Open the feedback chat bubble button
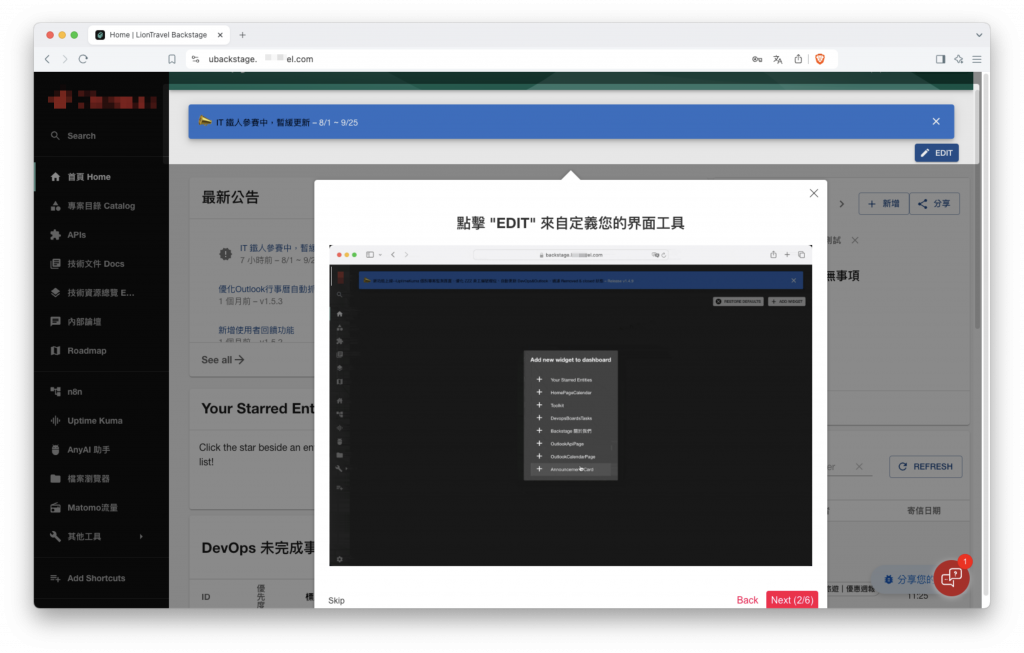Image resolution: width=1024 pixels, height=653 pixels. pyautogui.click(x=952, y=577)
